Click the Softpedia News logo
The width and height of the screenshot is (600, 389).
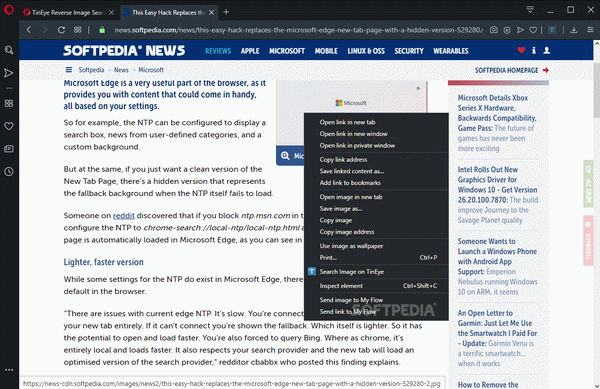(124, 50)
